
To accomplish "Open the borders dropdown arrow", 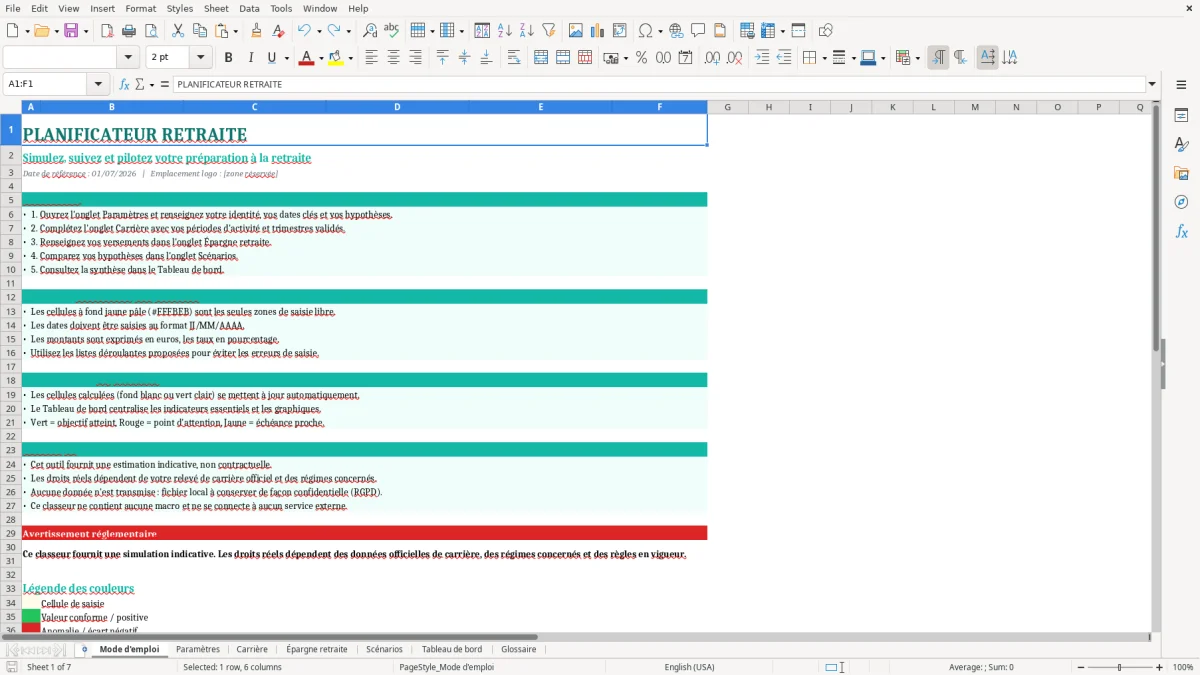I will click(824, 58).
